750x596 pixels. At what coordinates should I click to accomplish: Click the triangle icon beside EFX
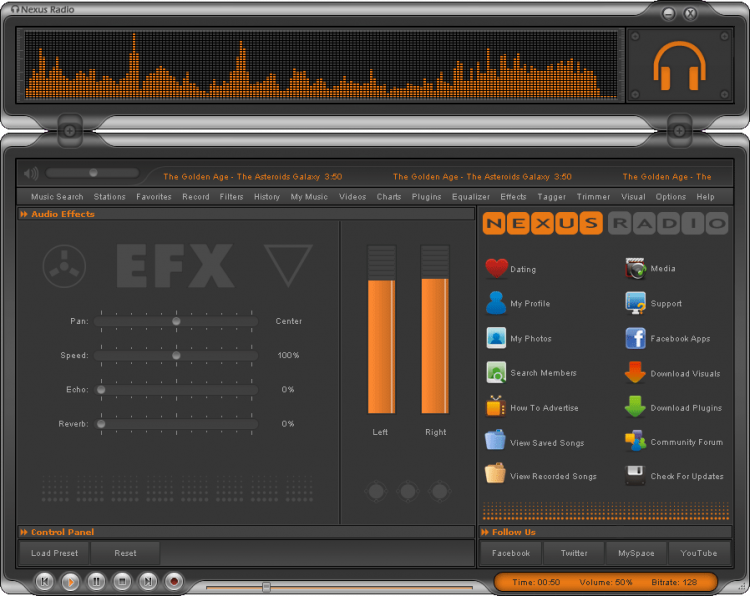tap(288, 265)
